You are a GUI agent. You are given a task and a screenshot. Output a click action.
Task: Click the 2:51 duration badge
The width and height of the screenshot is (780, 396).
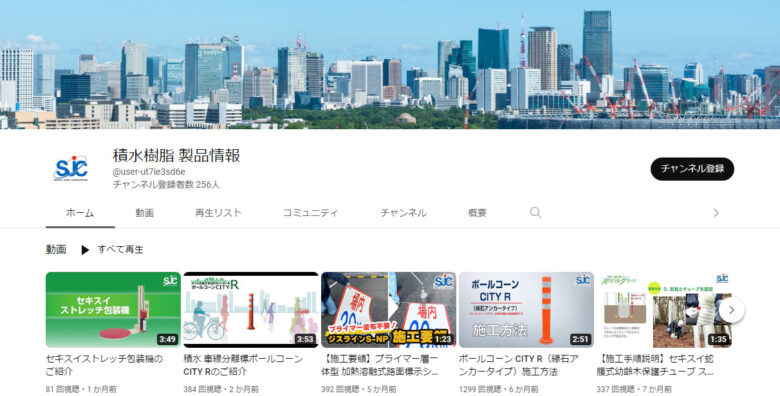tap(581, 339)
